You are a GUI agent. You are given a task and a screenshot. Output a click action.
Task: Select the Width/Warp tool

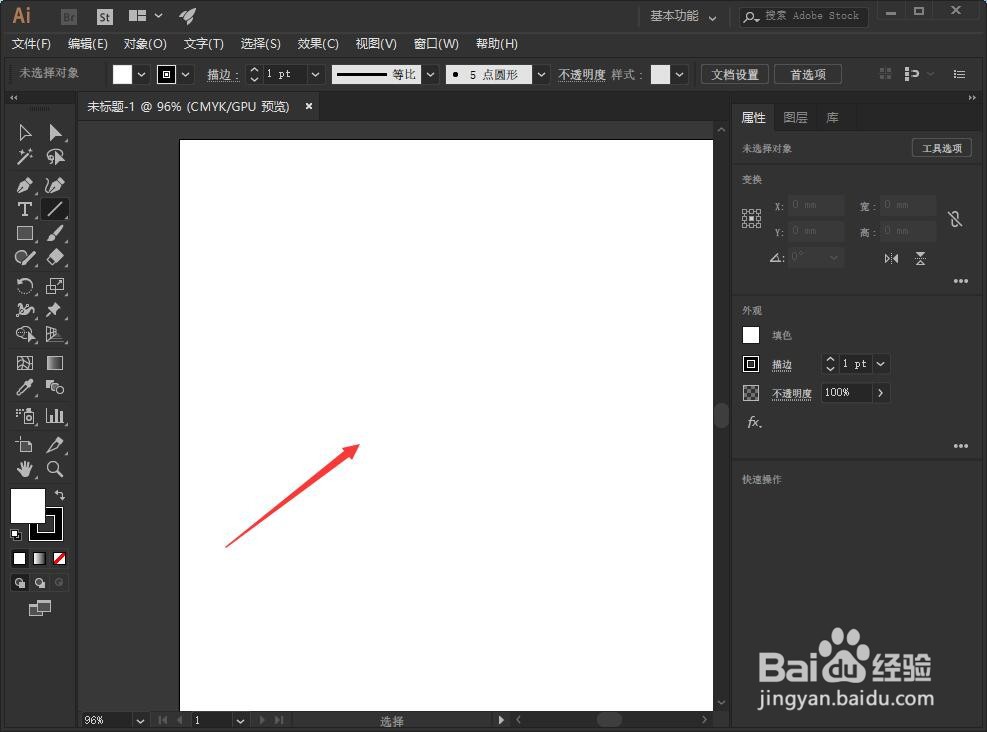[25, 310]
